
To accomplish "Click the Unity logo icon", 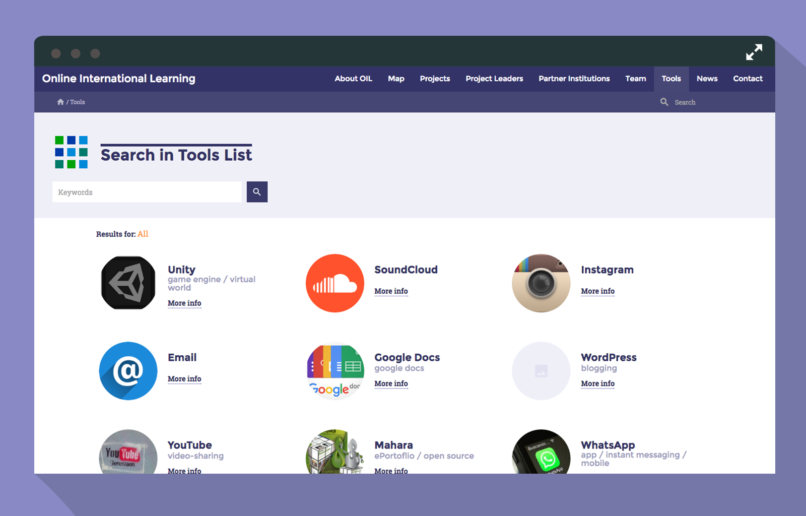I will tap(128, 283).
